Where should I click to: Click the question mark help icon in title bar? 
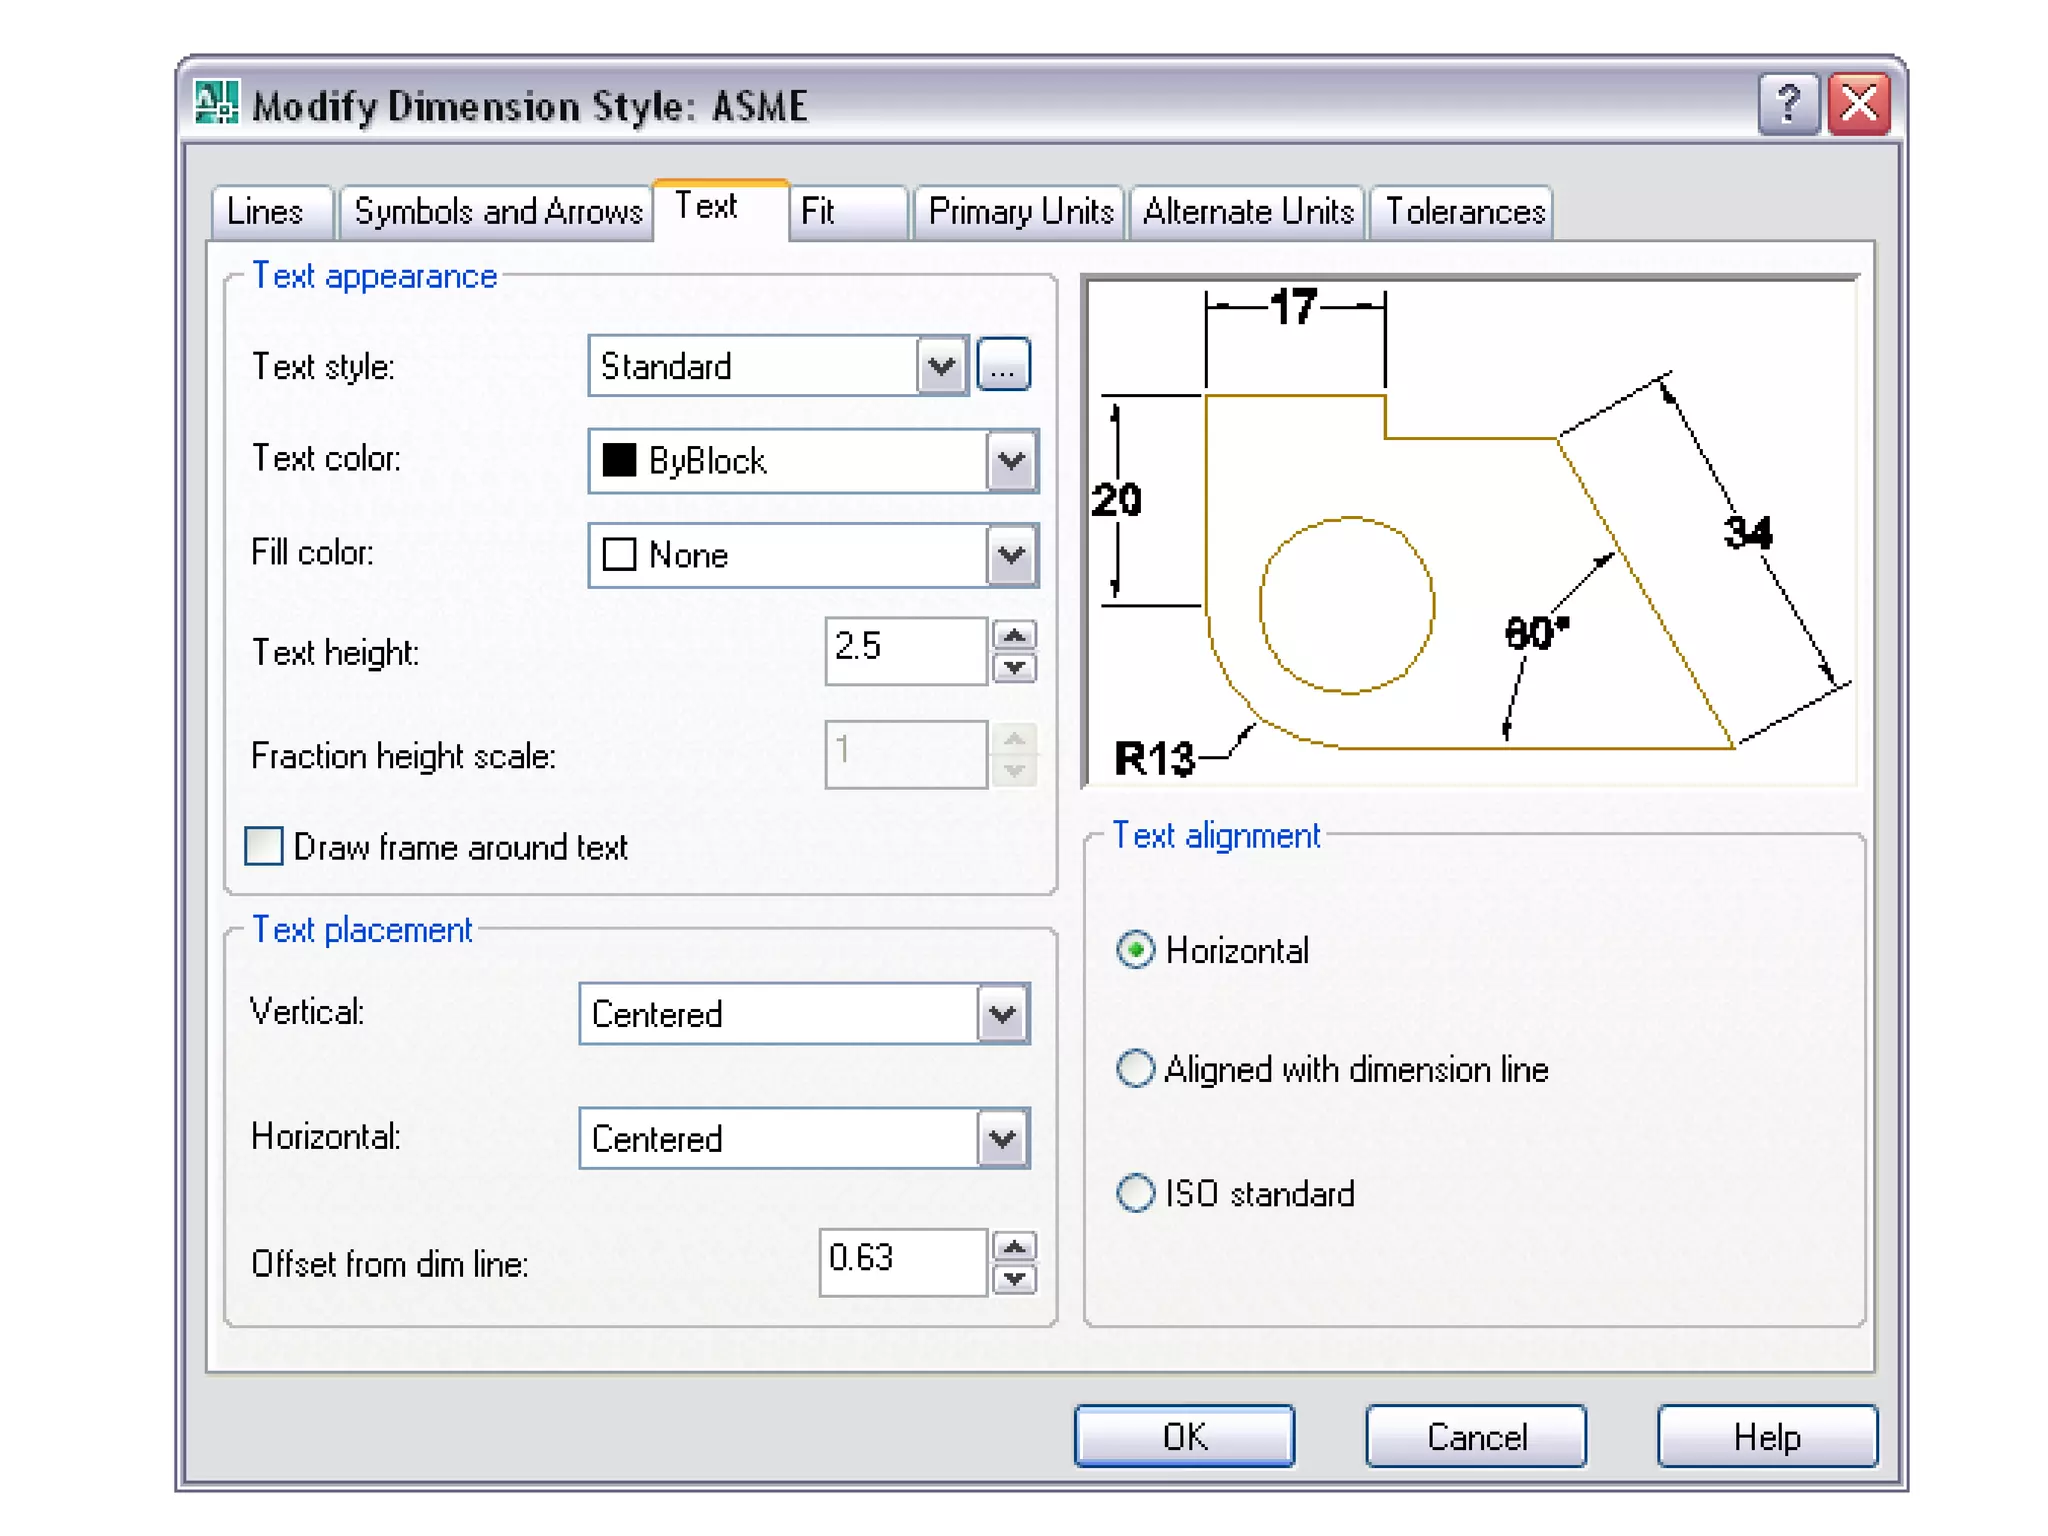click(x=1788, y=104)
